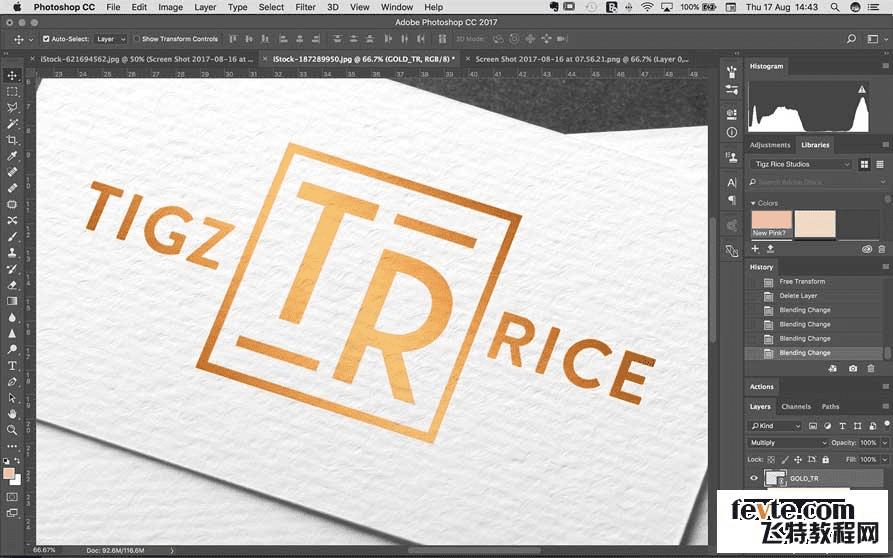
Task: Delete the selected library item
Action: point(882,249)
